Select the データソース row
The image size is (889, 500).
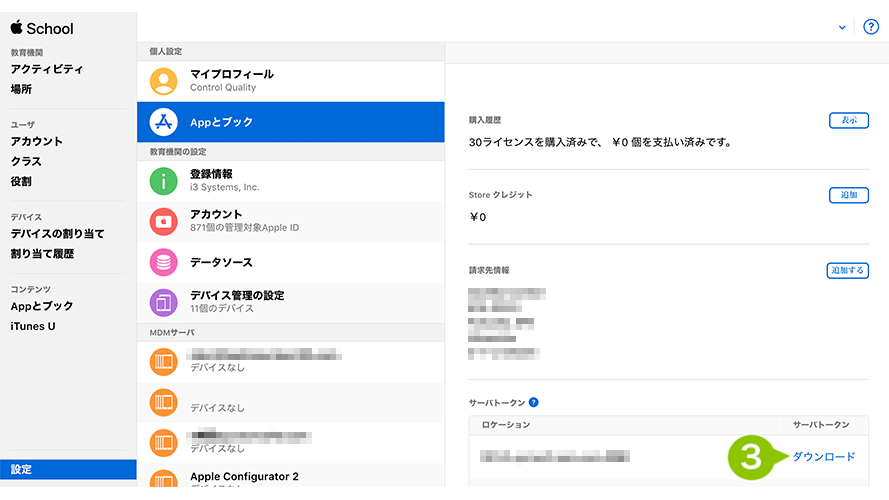290,262
